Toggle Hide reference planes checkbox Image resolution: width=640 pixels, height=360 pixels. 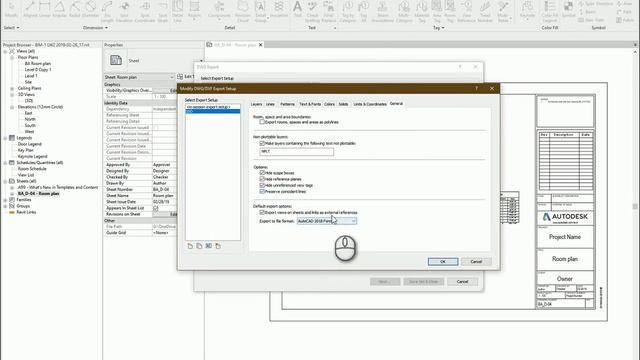coord(262,179)
